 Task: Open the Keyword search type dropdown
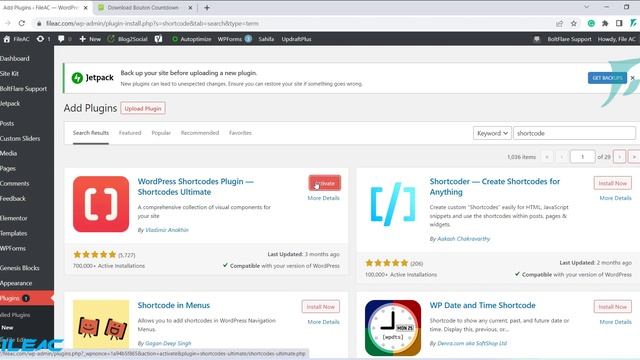(x=492, y=133)
